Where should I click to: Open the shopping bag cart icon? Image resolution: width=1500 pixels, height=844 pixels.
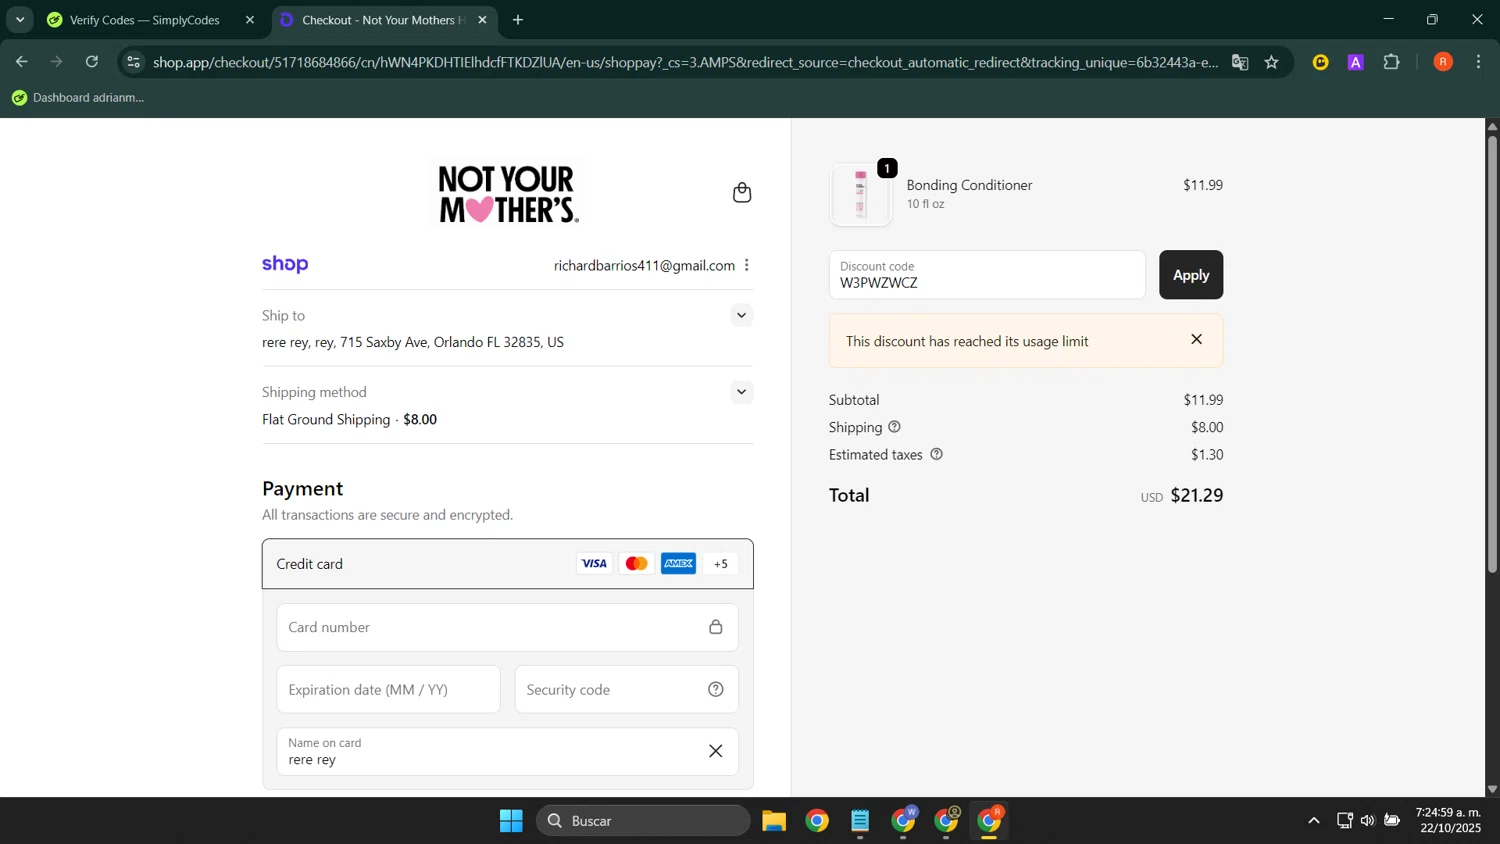point(742,193)
